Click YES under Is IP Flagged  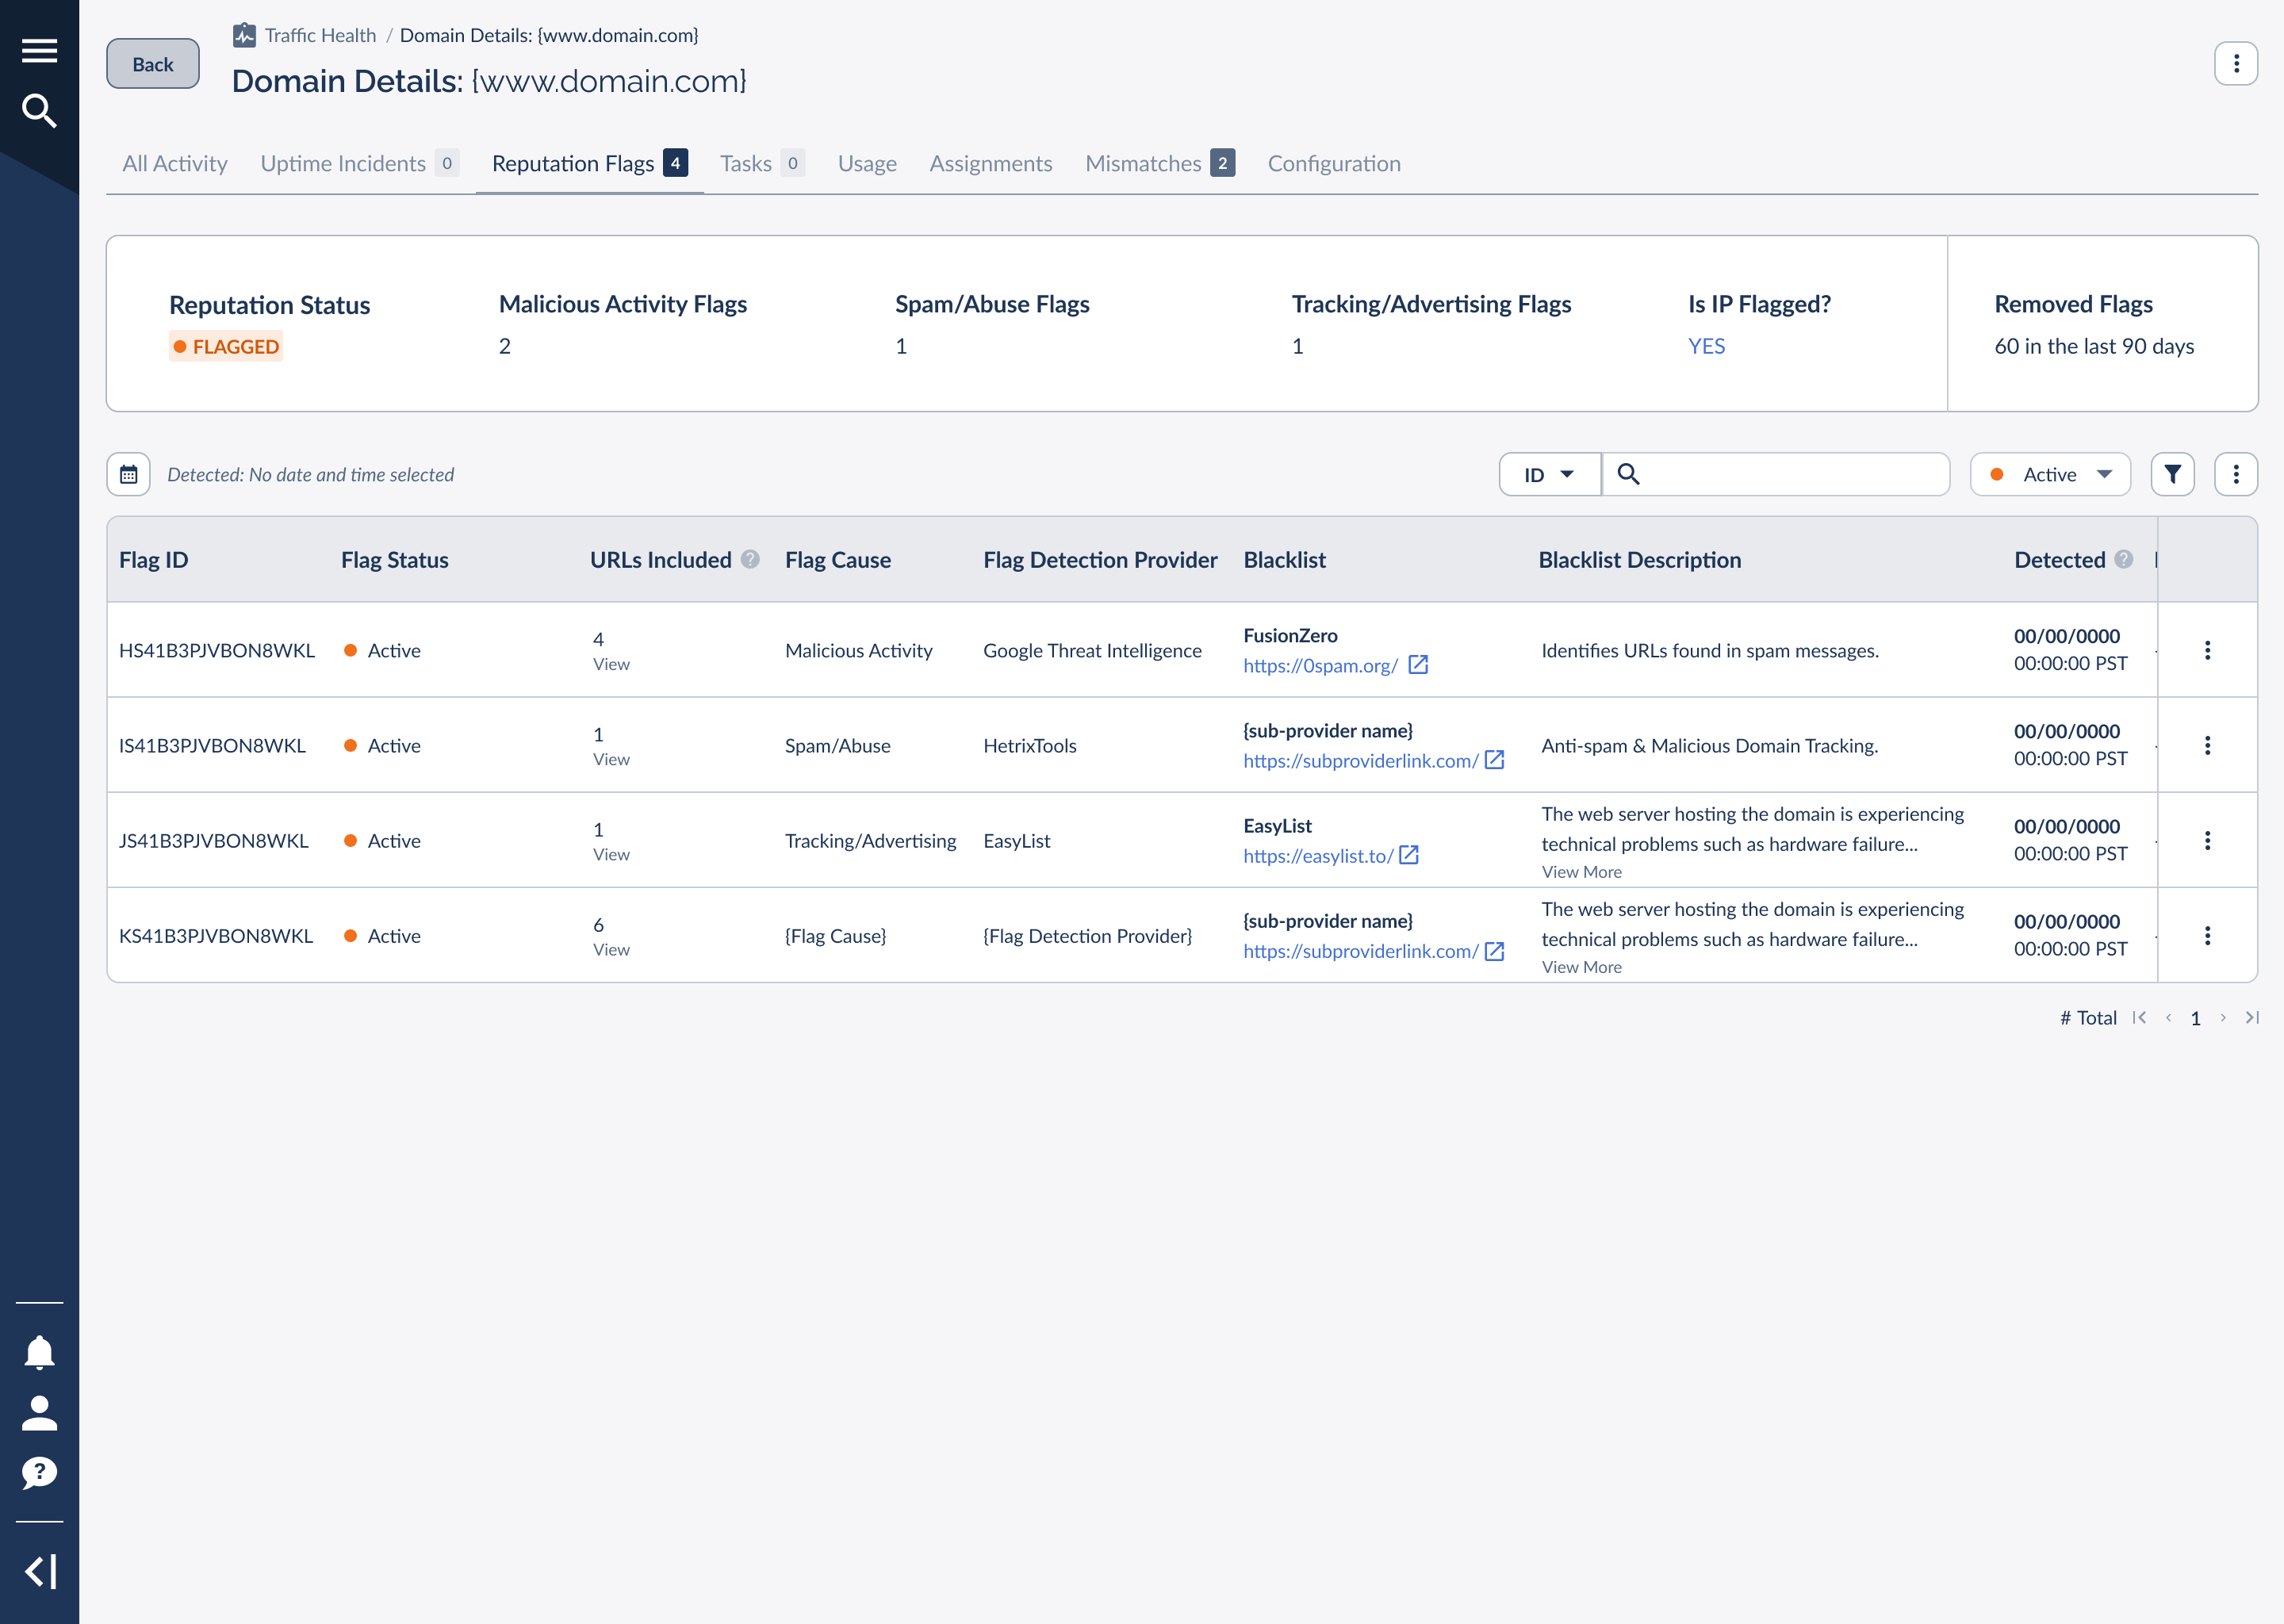pyautogui.click(x=1706, y=346)
